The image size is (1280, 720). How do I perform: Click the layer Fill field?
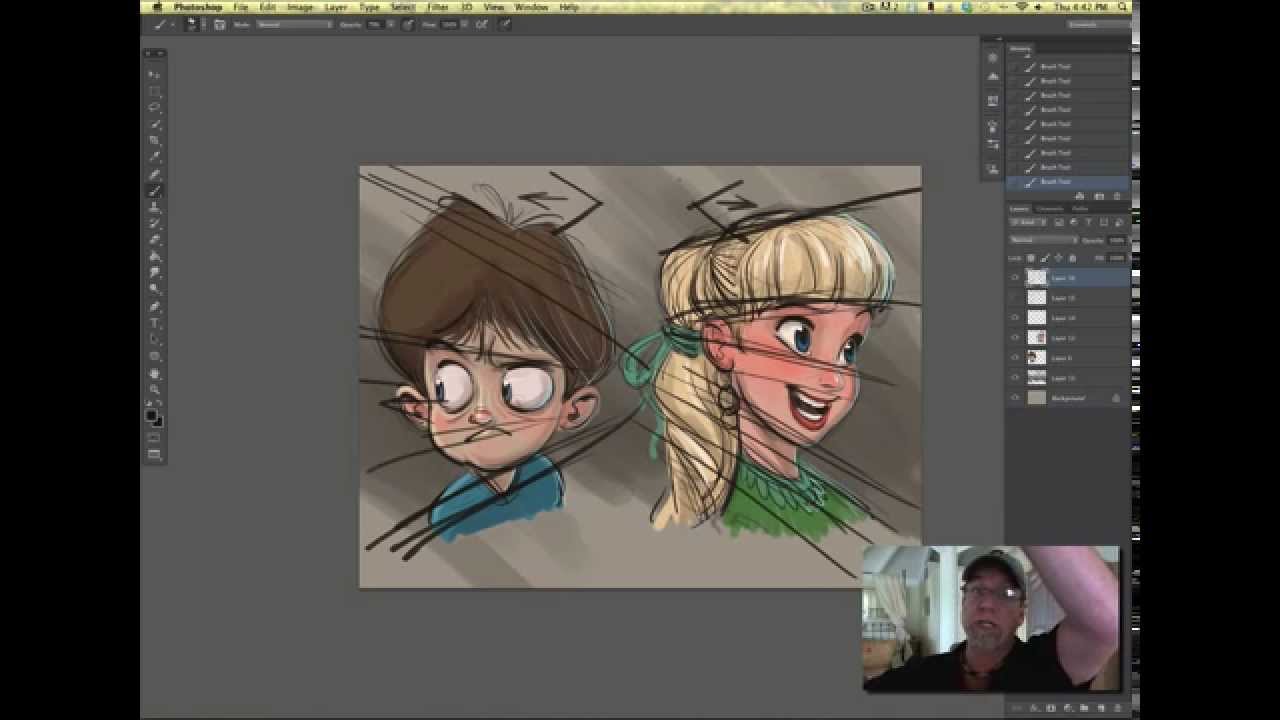coord(1117,259)
